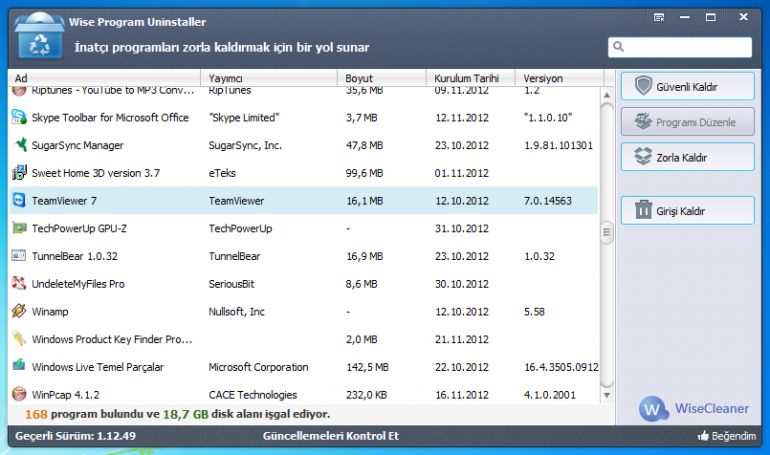Click the vertical scrollbar thumb grip
770x455 pixels.
pyautogui.click(x=607, y=232)
